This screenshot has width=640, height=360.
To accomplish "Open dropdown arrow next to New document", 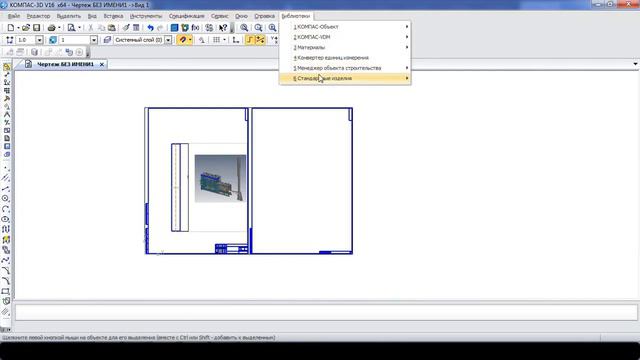I will pos(18,28).
